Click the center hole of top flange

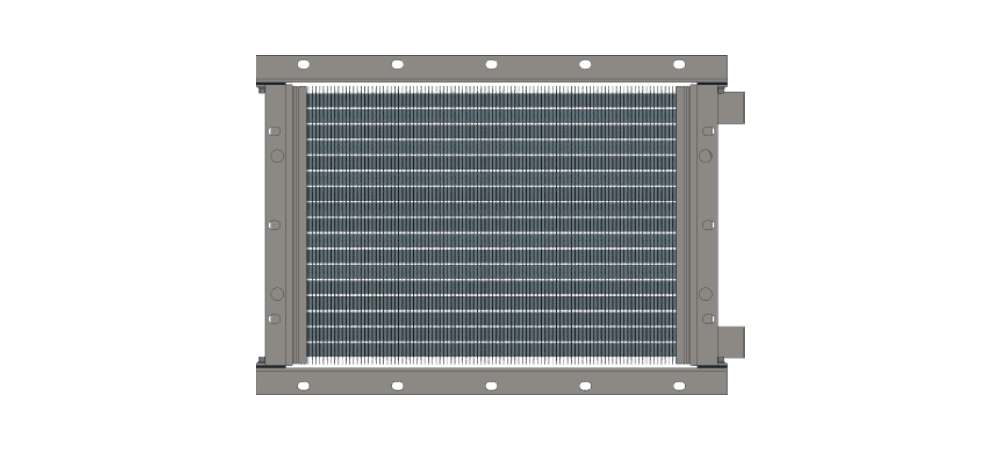[x=491, y=64]
